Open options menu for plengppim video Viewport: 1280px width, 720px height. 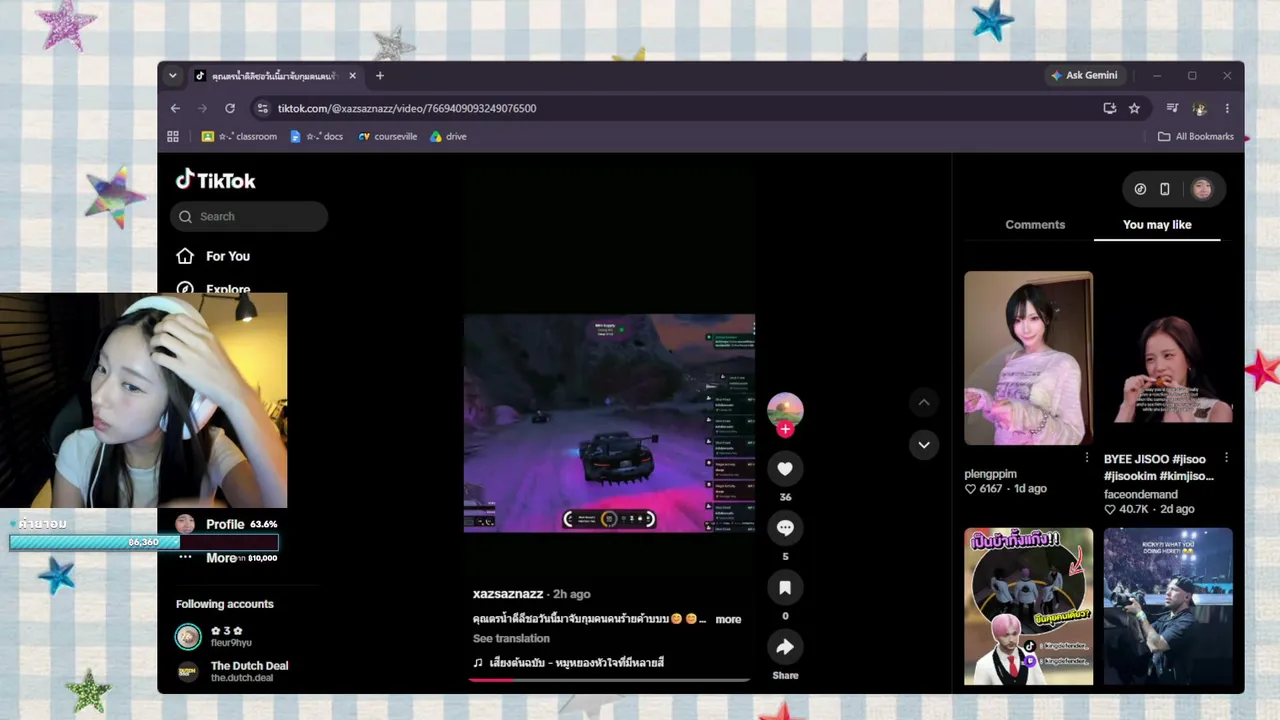click(1087, 458)
